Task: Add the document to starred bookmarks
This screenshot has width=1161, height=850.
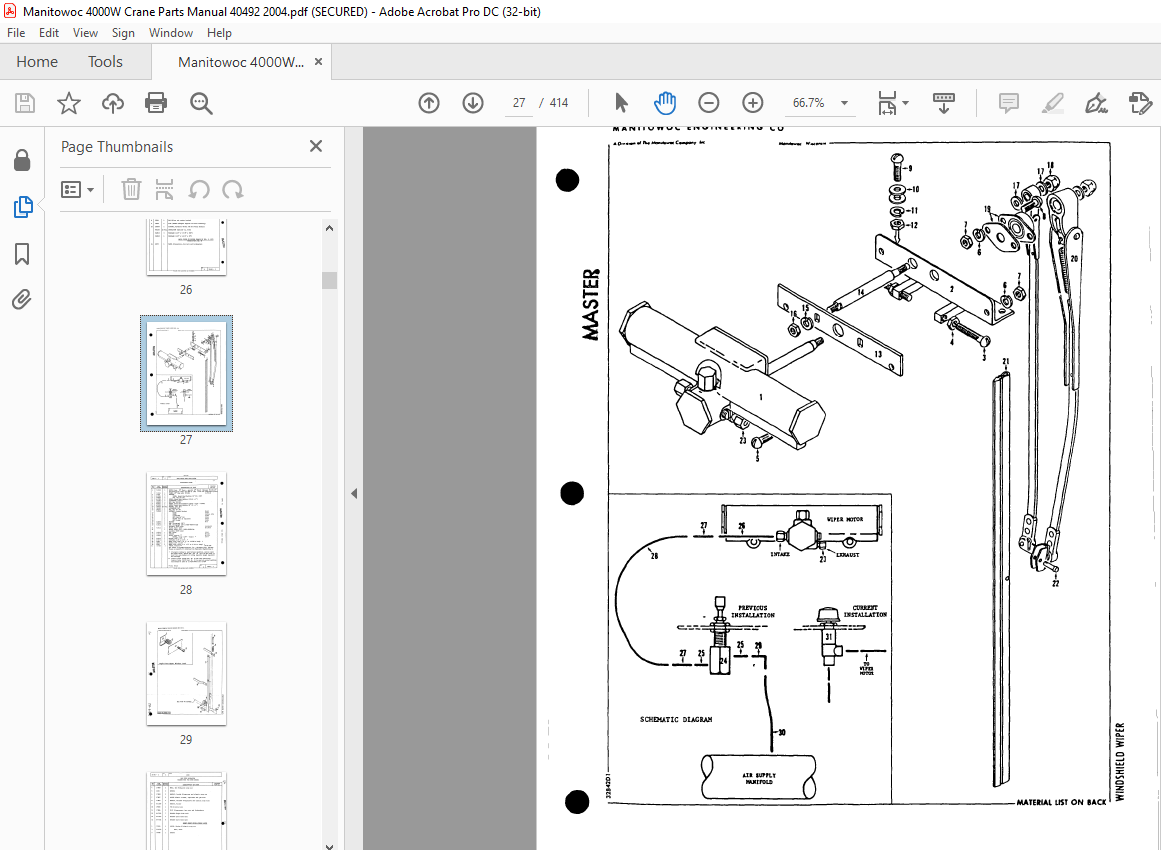Action: [69, 103]
